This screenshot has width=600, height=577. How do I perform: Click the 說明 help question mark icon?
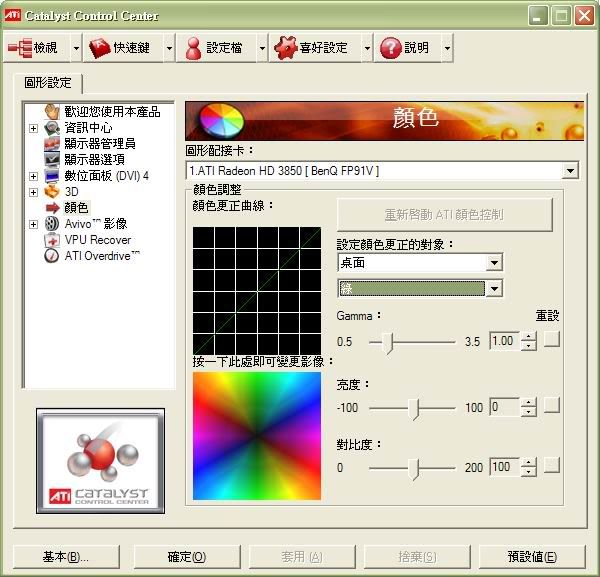click(x=390, y=47)
